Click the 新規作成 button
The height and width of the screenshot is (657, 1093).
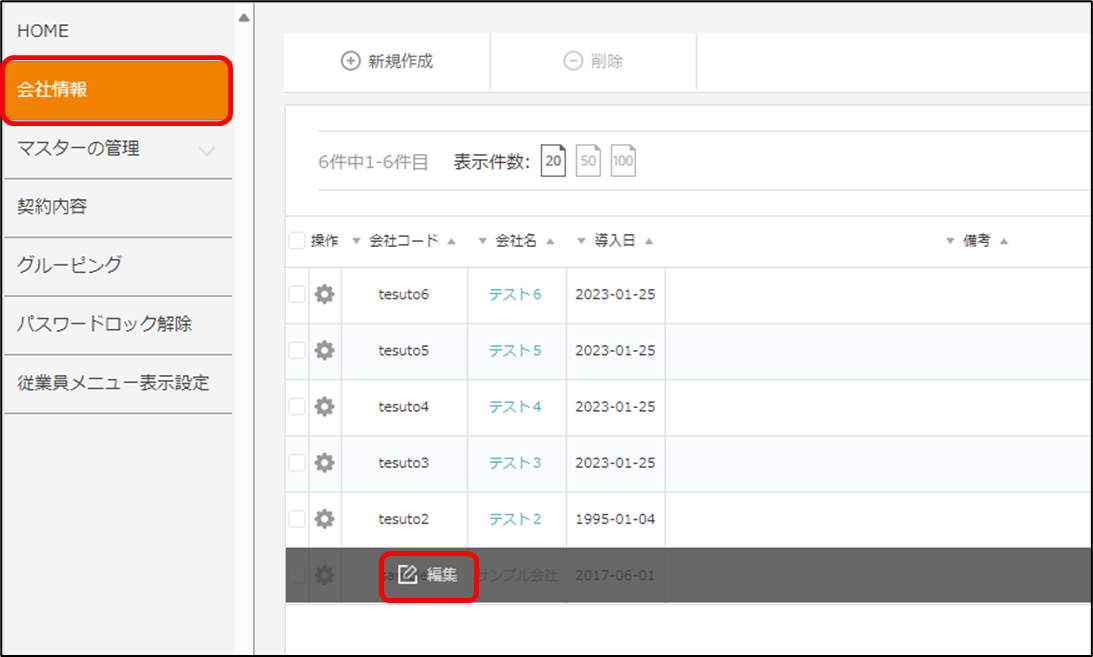point(388,61)
